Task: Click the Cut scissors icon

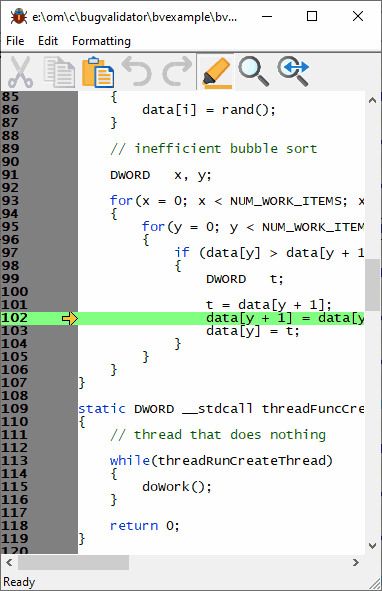Action: [20, 72]
